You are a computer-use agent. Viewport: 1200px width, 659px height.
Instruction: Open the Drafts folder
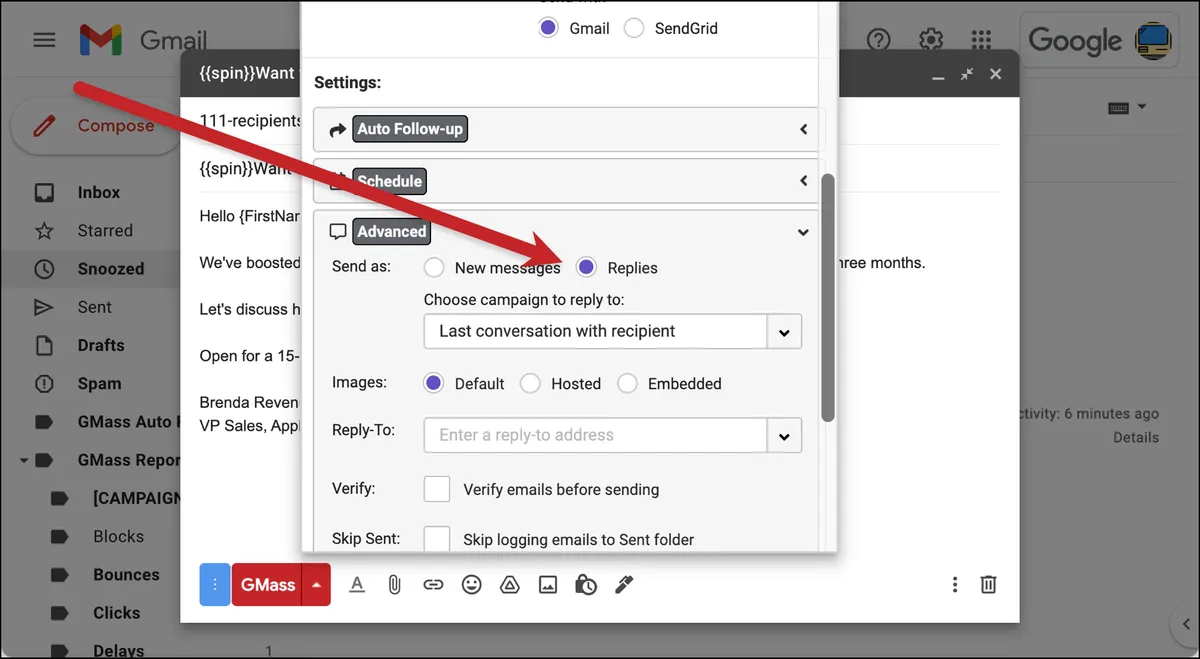pos(101,345)
